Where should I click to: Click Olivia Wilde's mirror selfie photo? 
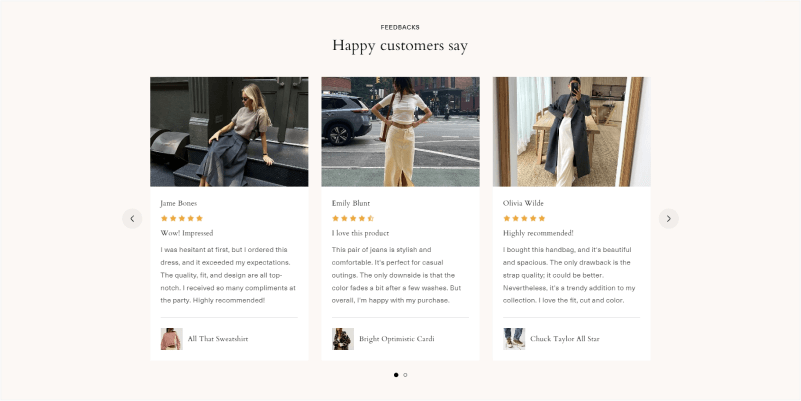click(571, 132)
